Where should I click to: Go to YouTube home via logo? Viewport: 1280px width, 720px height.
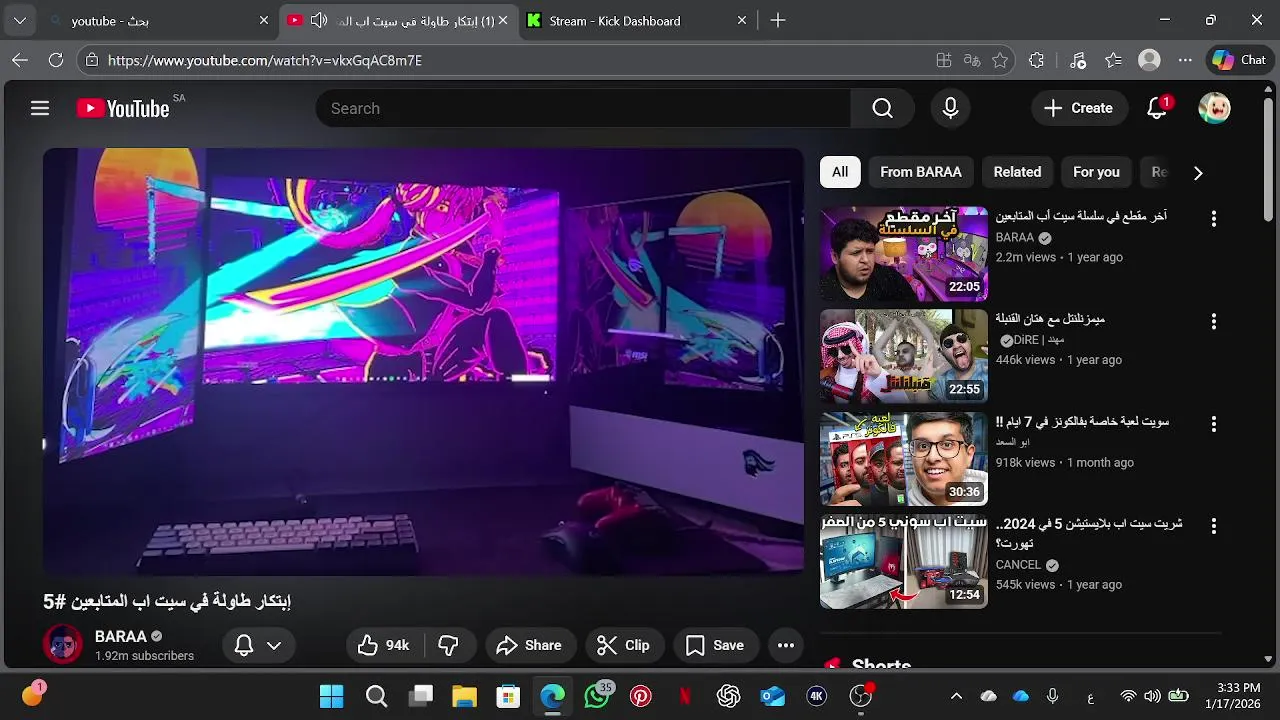(x=123, y=108)
